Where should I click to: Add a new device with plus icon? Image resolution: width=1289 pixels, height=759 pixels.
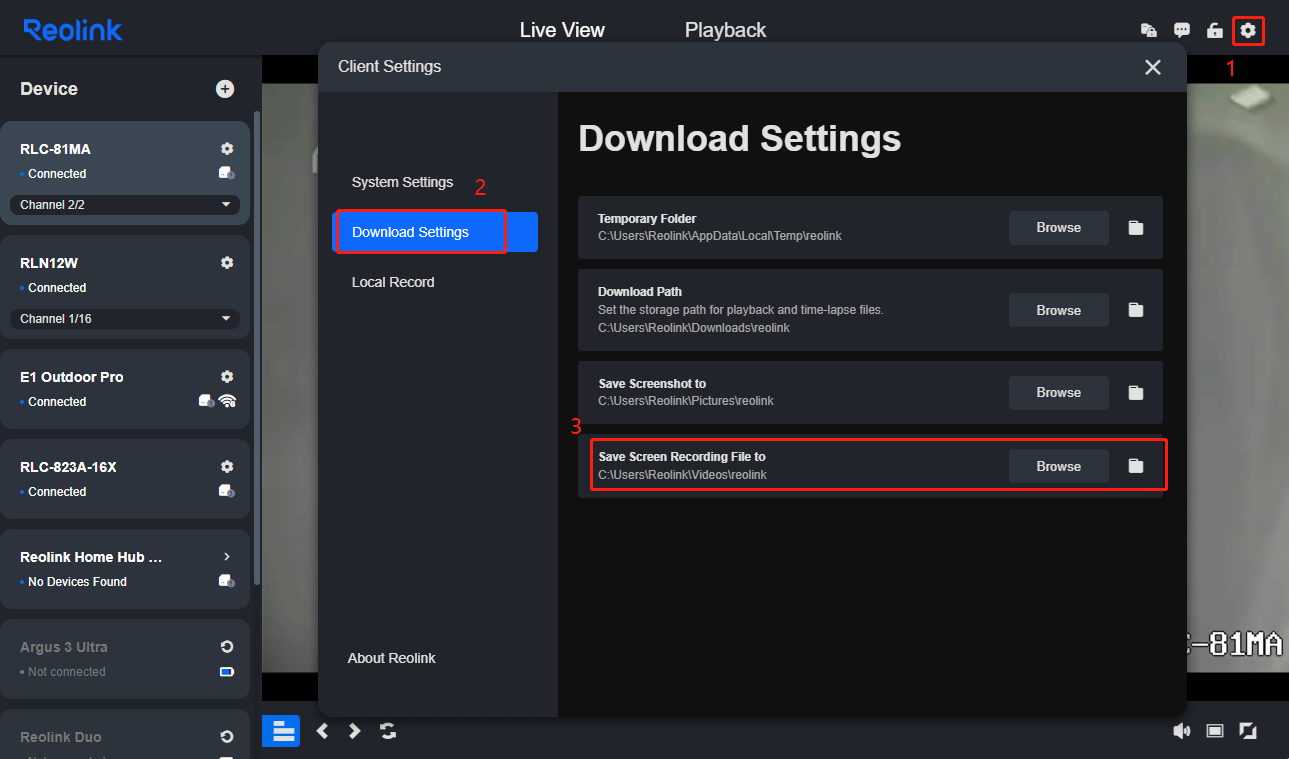pos(225,89)
